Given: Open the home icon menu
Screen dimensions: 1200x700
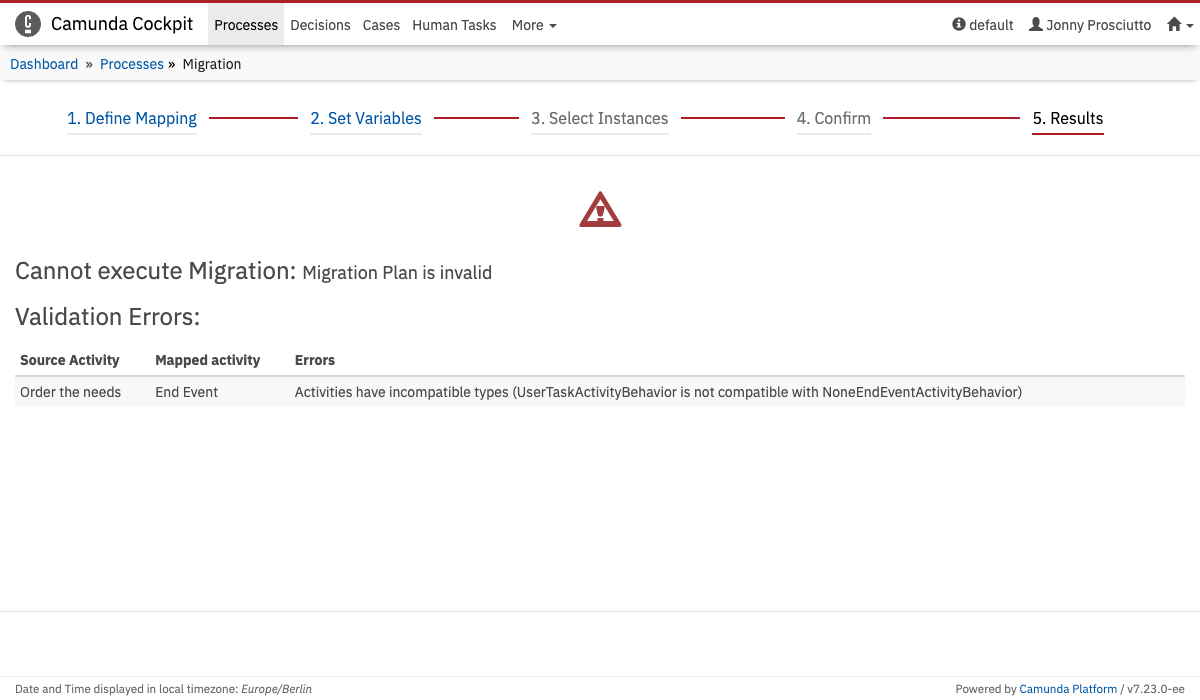Looking at the screenshot, I should click(1179, 25).
